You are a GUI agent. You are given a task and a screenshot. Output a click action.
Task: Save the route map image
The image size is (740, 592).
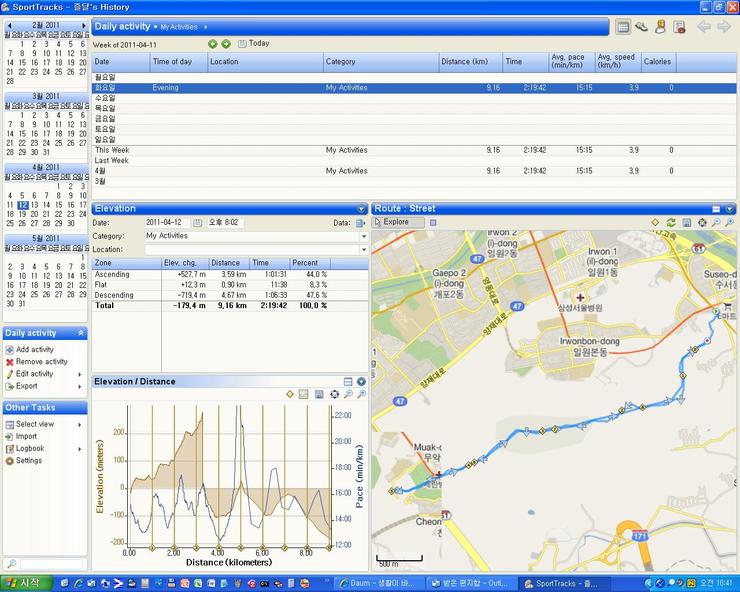coord(687,222)
